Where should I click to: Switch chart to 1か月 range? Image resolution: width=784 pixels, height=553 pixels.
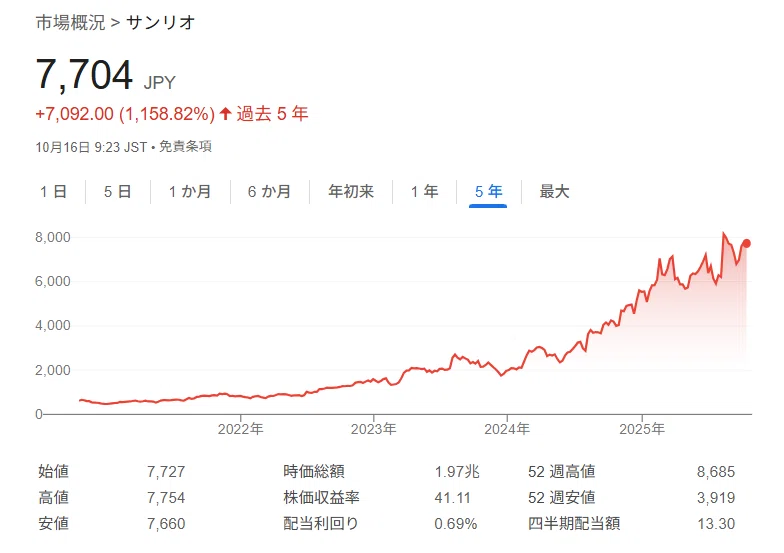click(190, 192)
